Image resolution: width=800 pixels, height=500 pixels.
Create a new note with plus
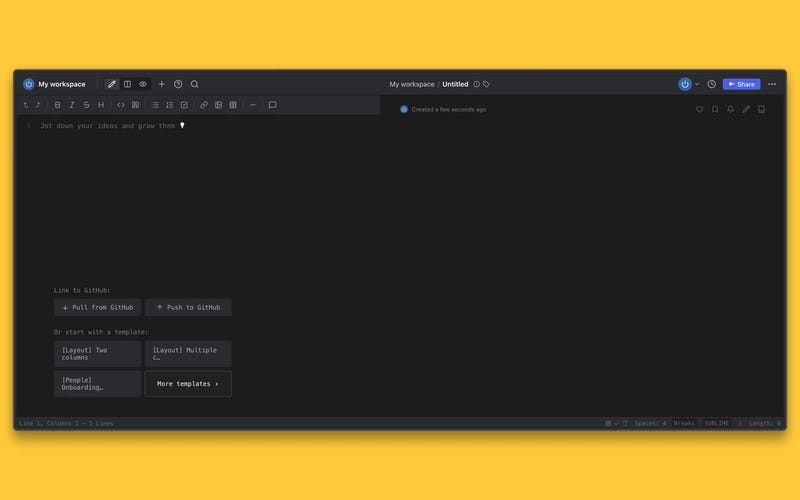pyautogui.click(x=161, y=84)
